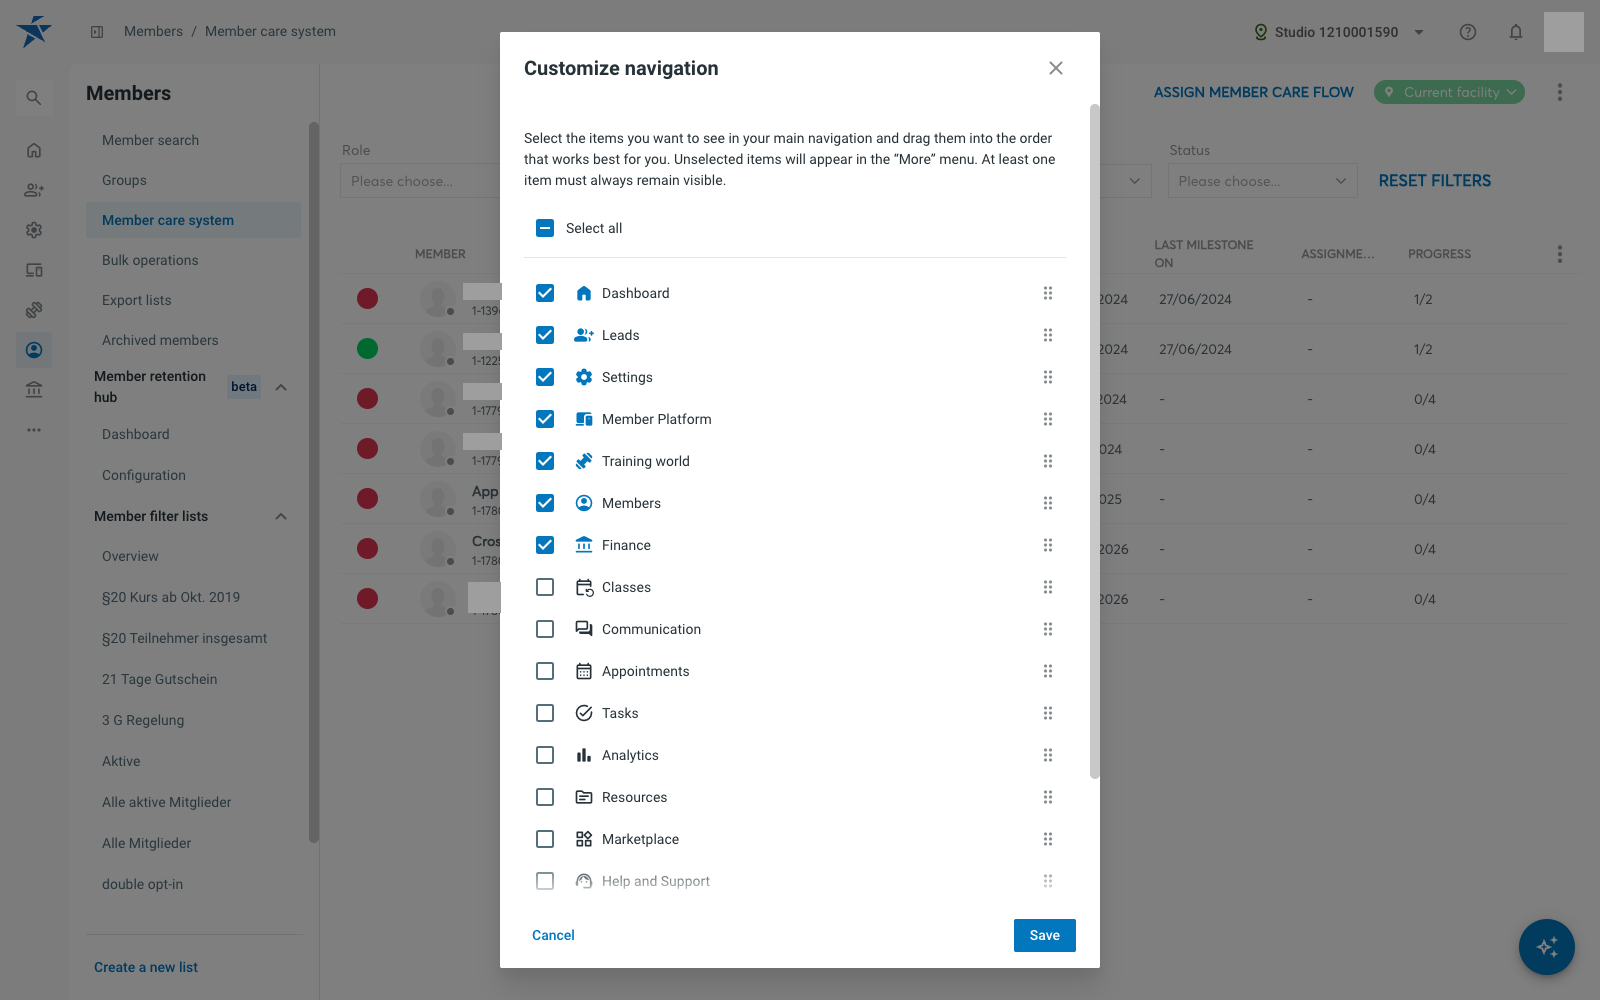Open the search icon in left sidebar

pyautogui.click(x=34, y=98)
